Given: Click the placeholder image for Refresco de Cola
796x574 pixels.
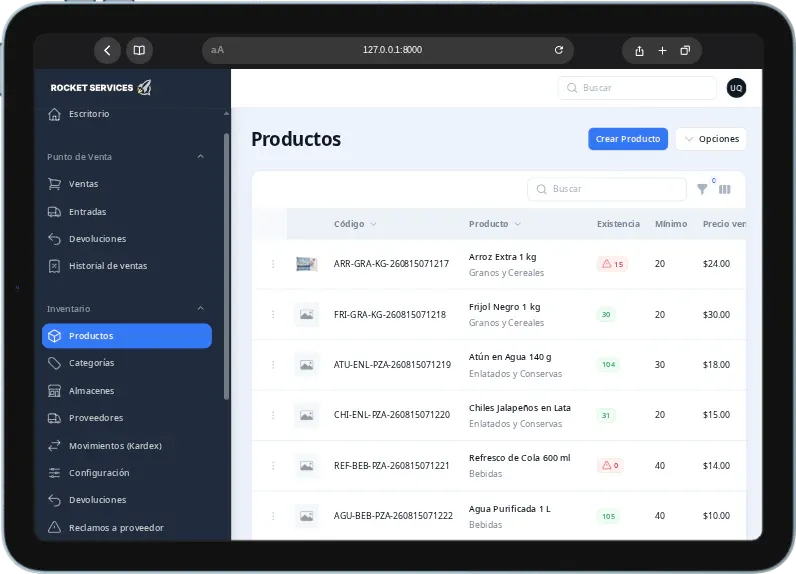Looking at the screenshot, I should pos(307,465).
